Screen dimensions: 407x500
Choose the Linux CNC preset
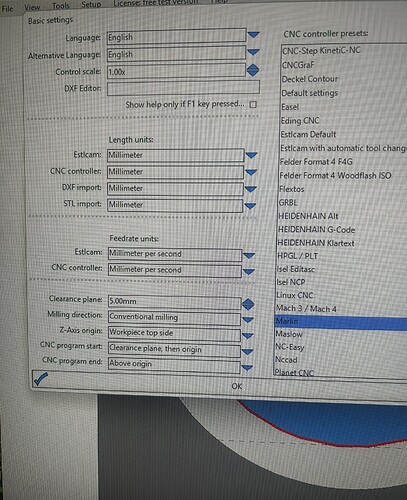coord(295,295)
